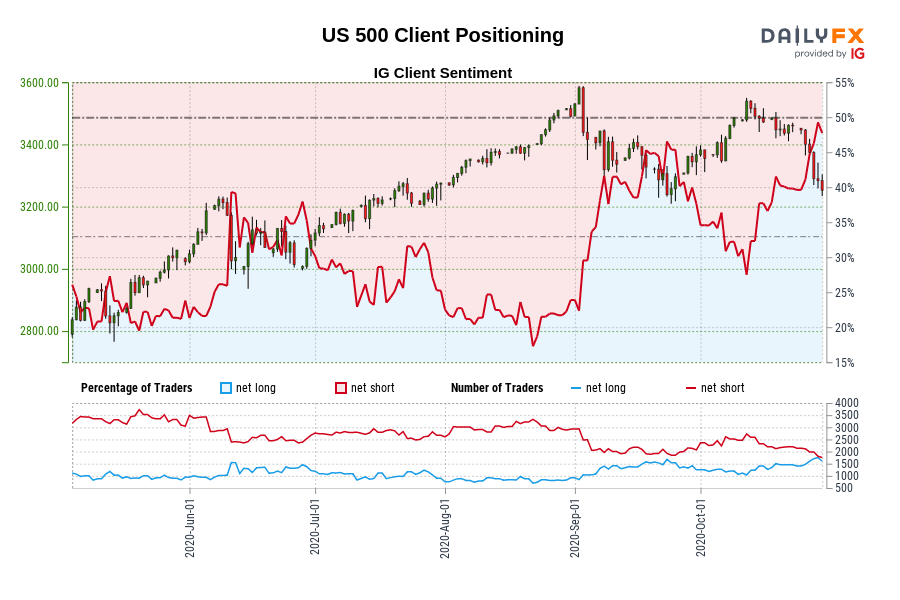The width and height of the screenshot is (900, 600).
Task: Click the red net short percentage swatch
Action: (x=341, y=388)
